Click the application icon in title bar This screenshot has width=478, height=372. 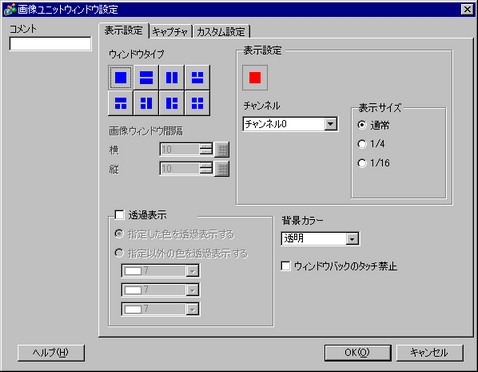[10, 9]
